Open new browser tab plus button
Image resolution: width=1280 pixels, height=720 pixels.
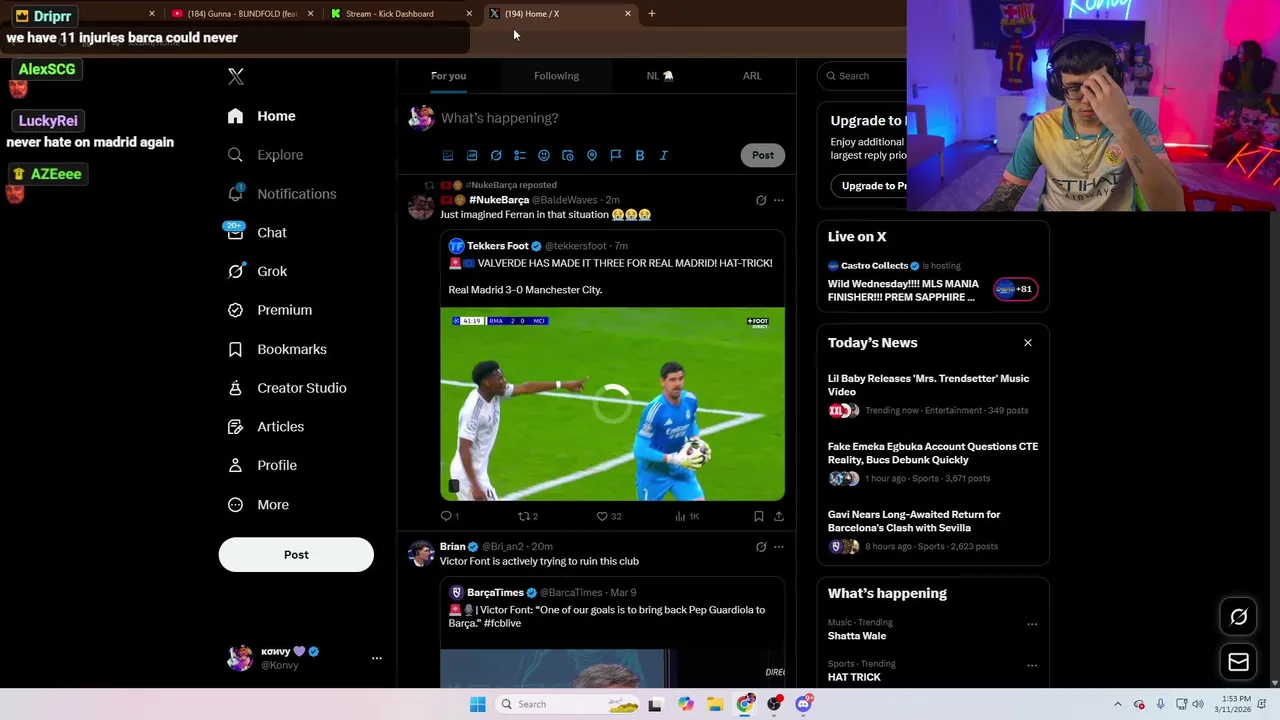pyautogui.click(x=652, y=14)
